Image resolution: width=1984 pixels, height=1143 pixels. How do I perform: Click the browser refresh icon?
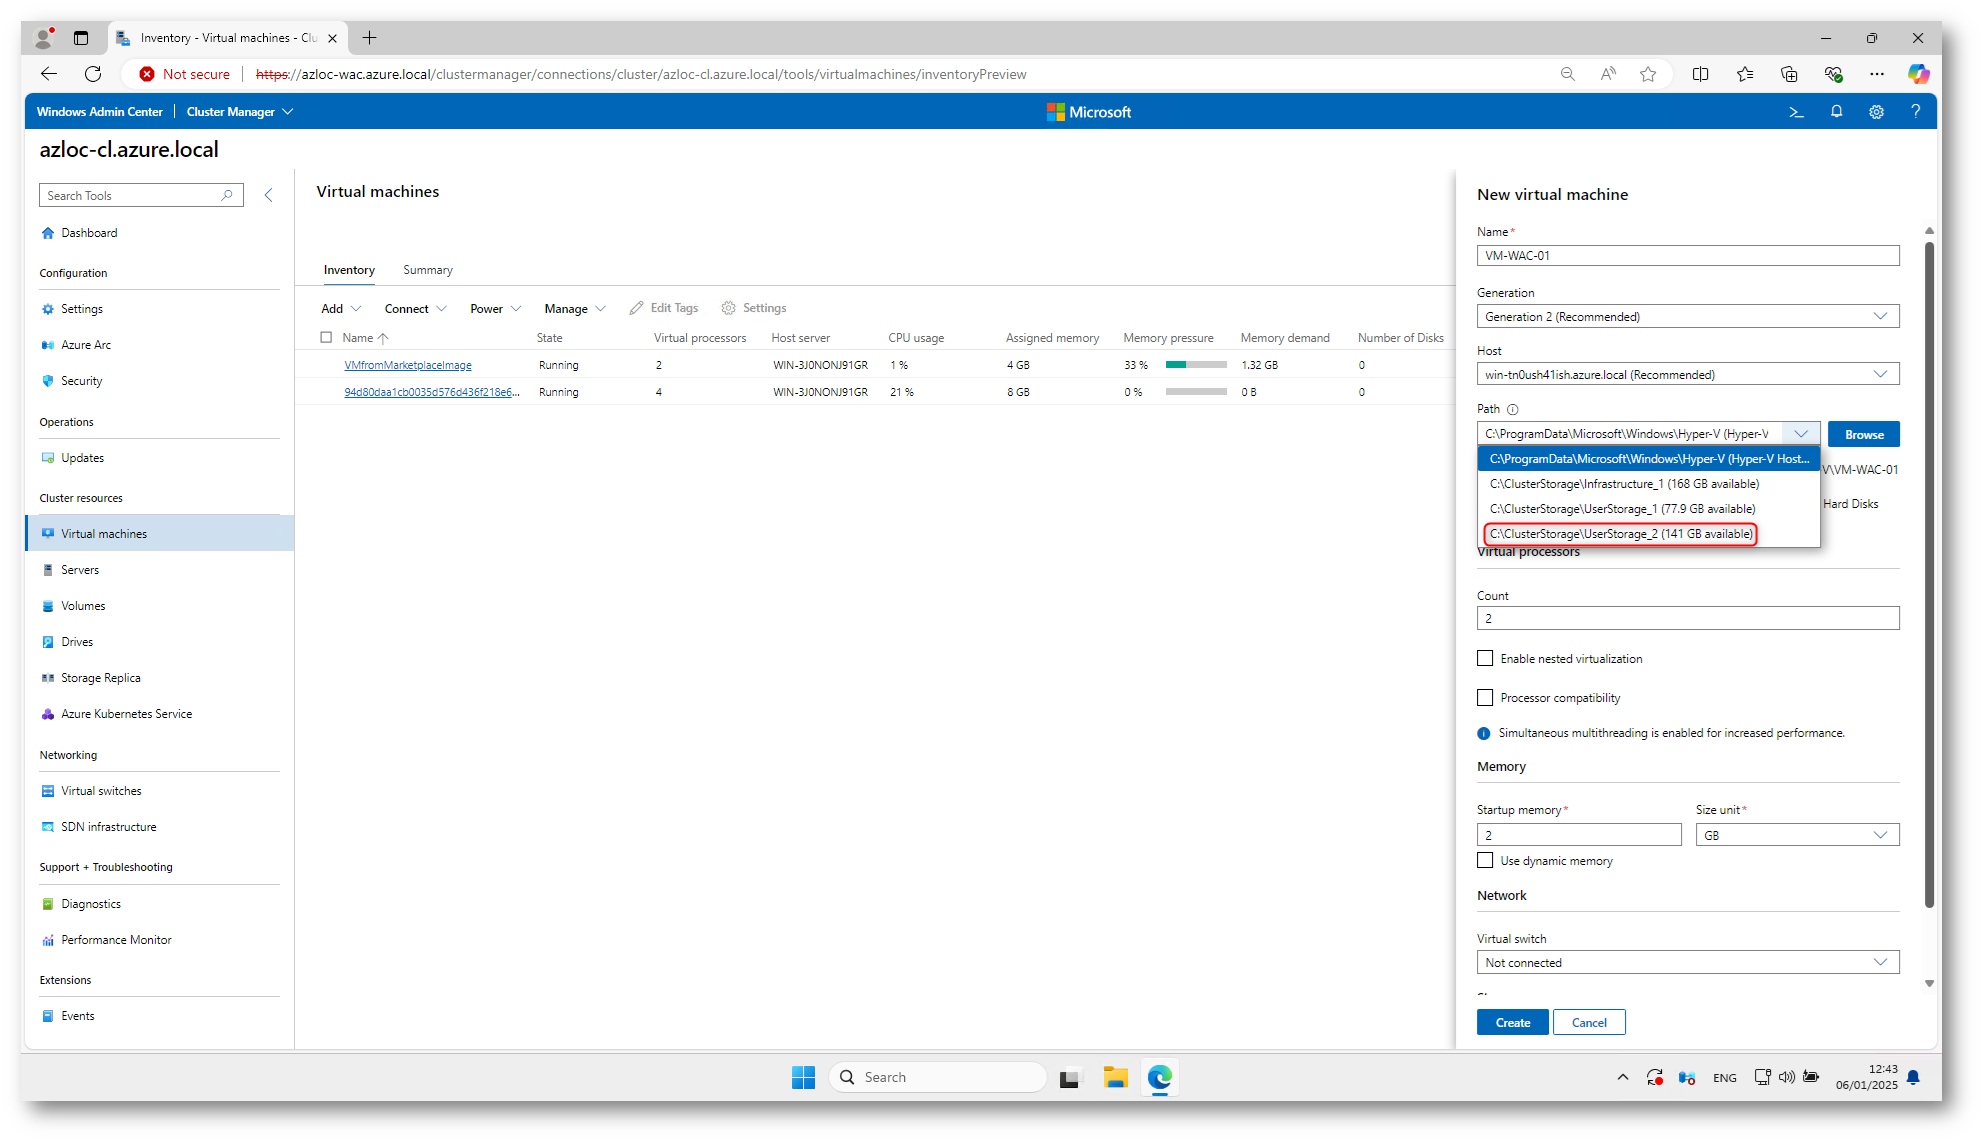pos(93,74)
